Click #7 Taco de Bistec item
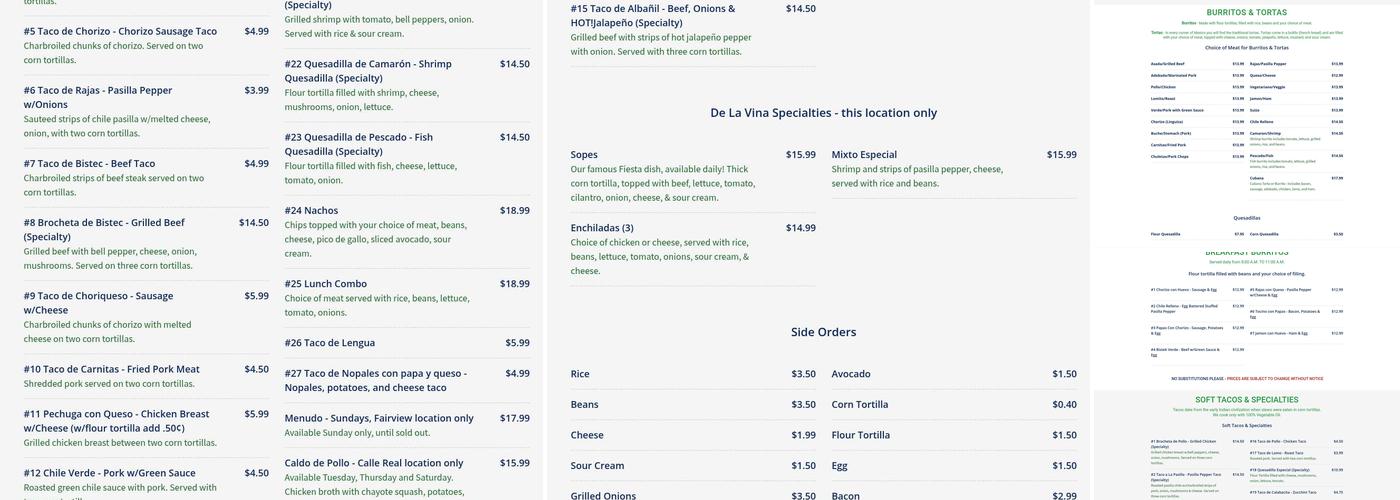The width and height of the screenshot is (1400, 500). pos(90,164)
